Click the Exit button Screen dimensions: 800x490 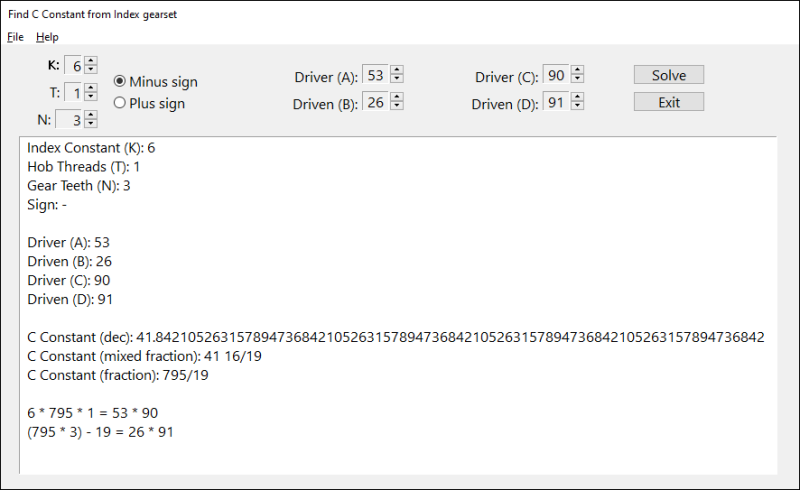(669, 102)
